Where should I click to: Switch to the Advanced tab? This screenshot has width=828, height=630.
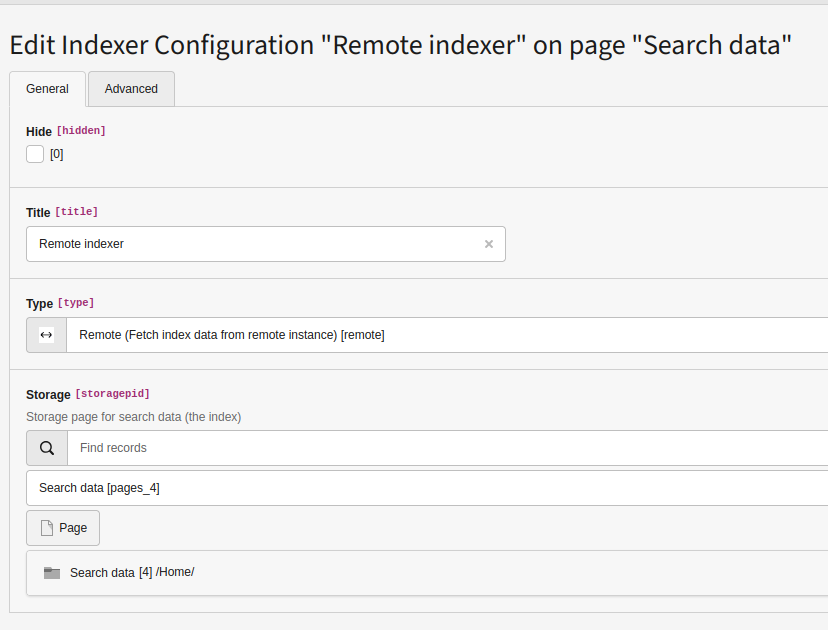click(130, 88)
